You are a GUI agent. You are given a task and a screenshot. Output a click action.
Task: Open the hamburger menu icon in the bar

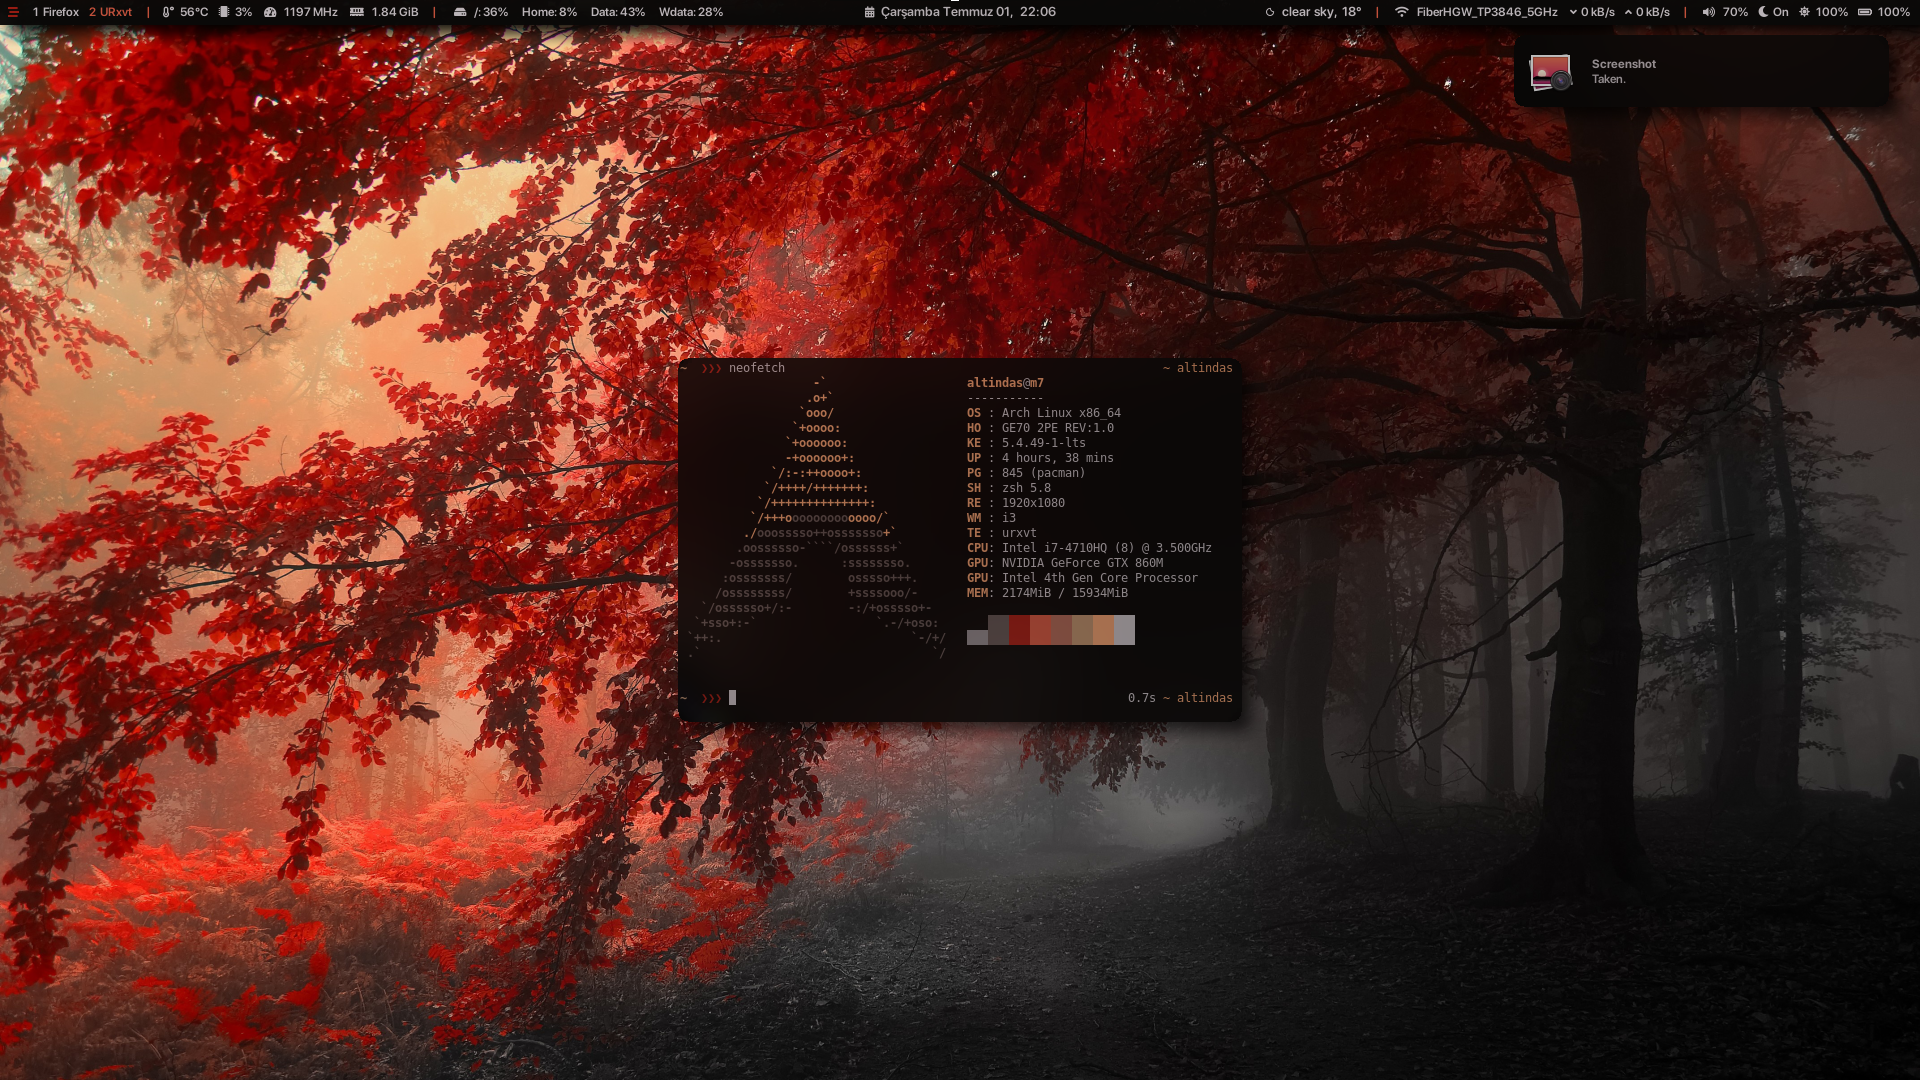(x=13, y=12)
